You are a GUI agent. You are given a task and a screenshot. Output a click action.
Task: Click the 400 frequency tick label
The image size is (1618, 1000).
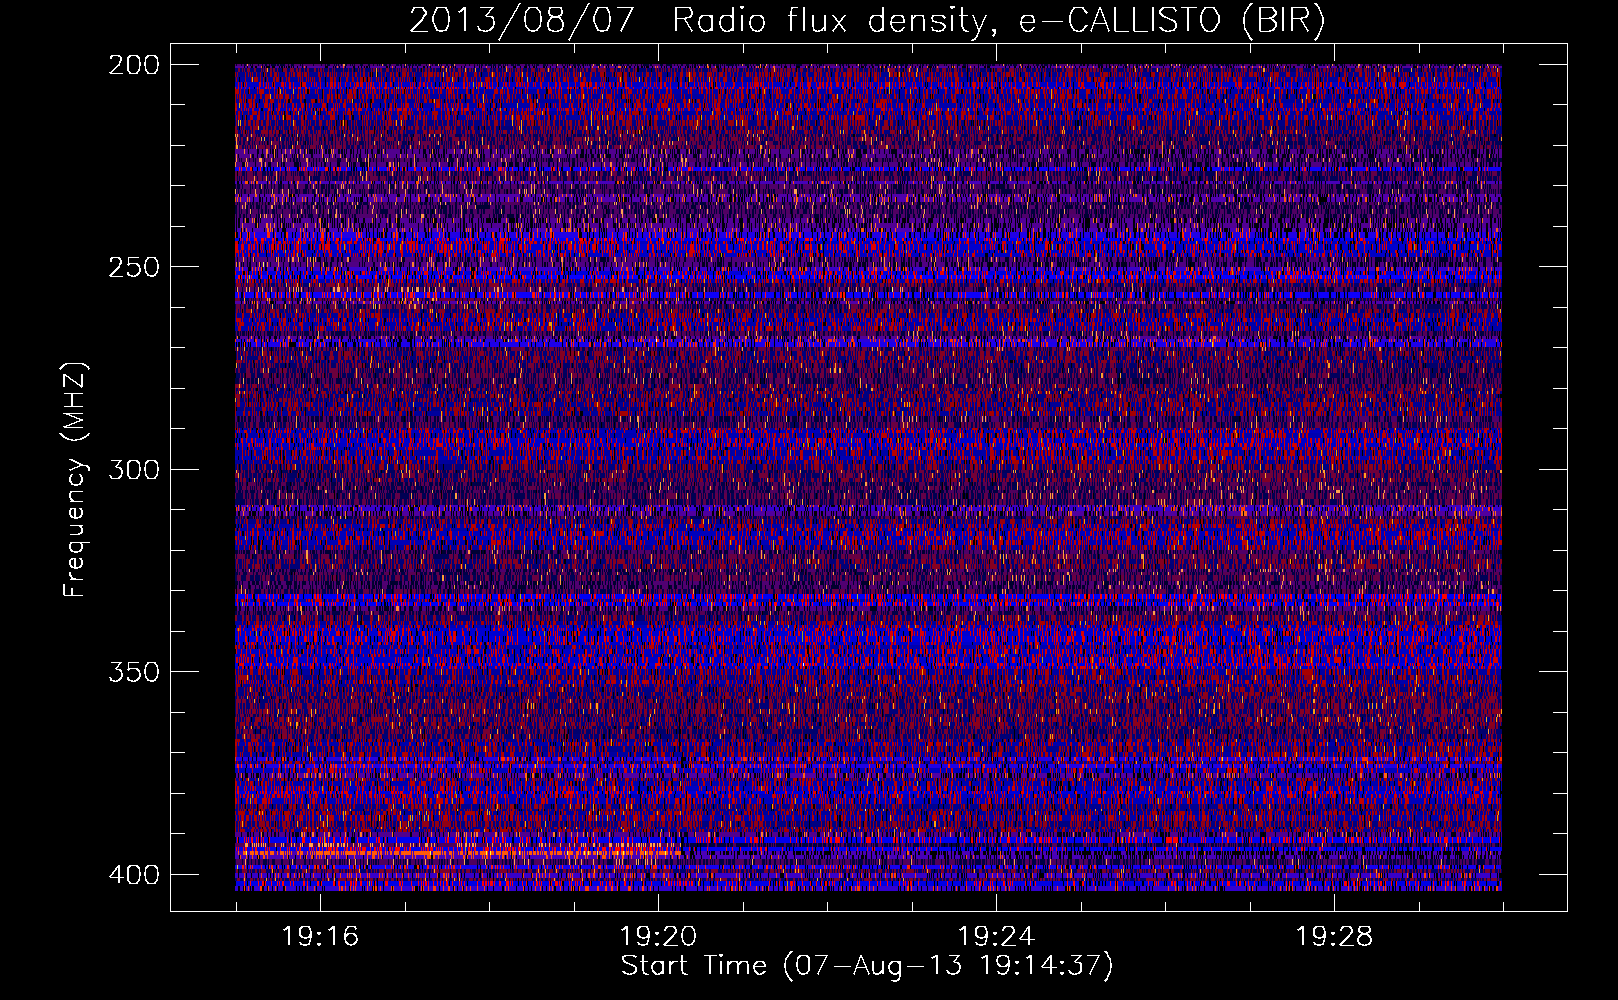(x=133, y=875)
